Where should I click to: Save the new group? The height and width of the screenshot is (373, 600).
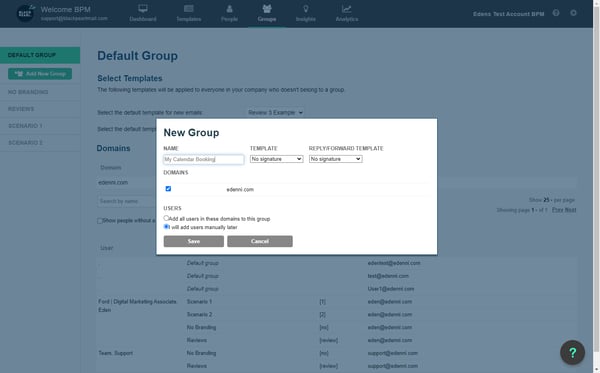coord(194,241)
